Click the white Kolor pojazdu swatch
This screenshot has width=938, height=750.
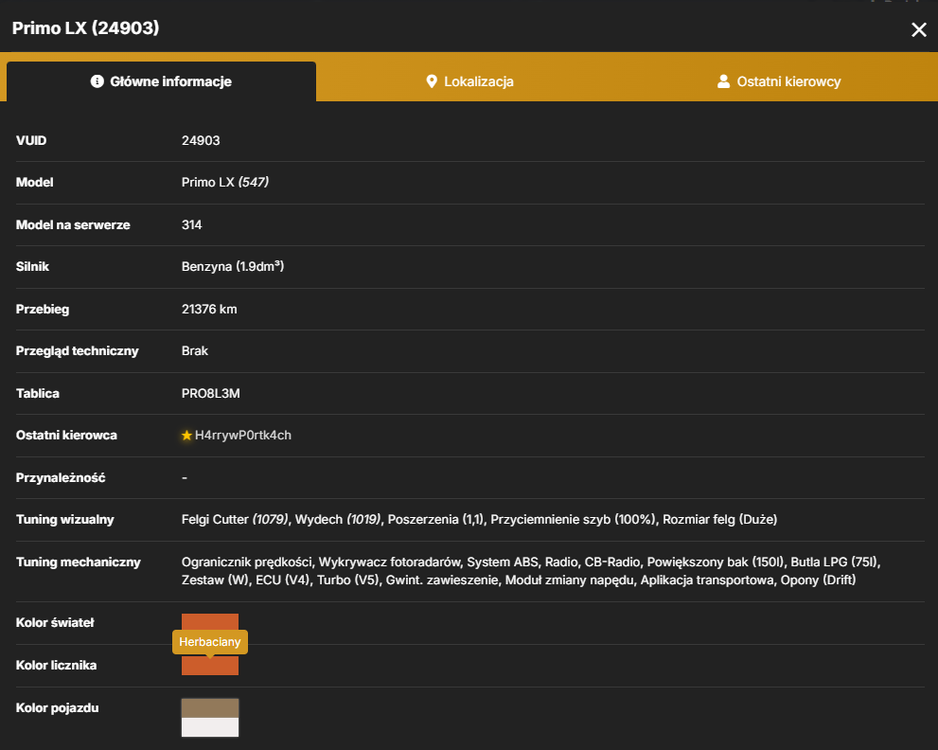[210, 727]
